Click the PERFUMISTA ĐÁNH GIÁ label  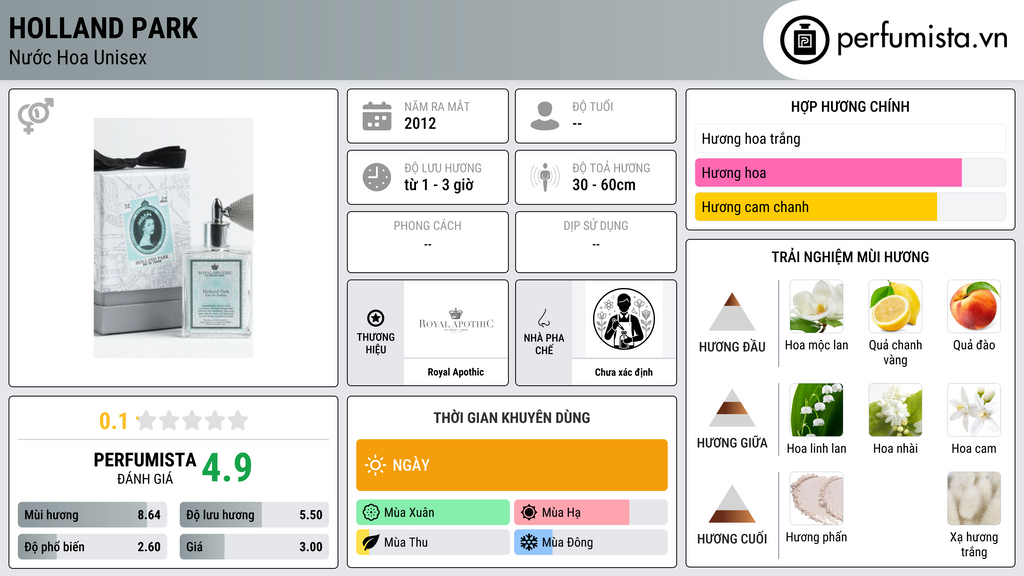click(145, 468)
